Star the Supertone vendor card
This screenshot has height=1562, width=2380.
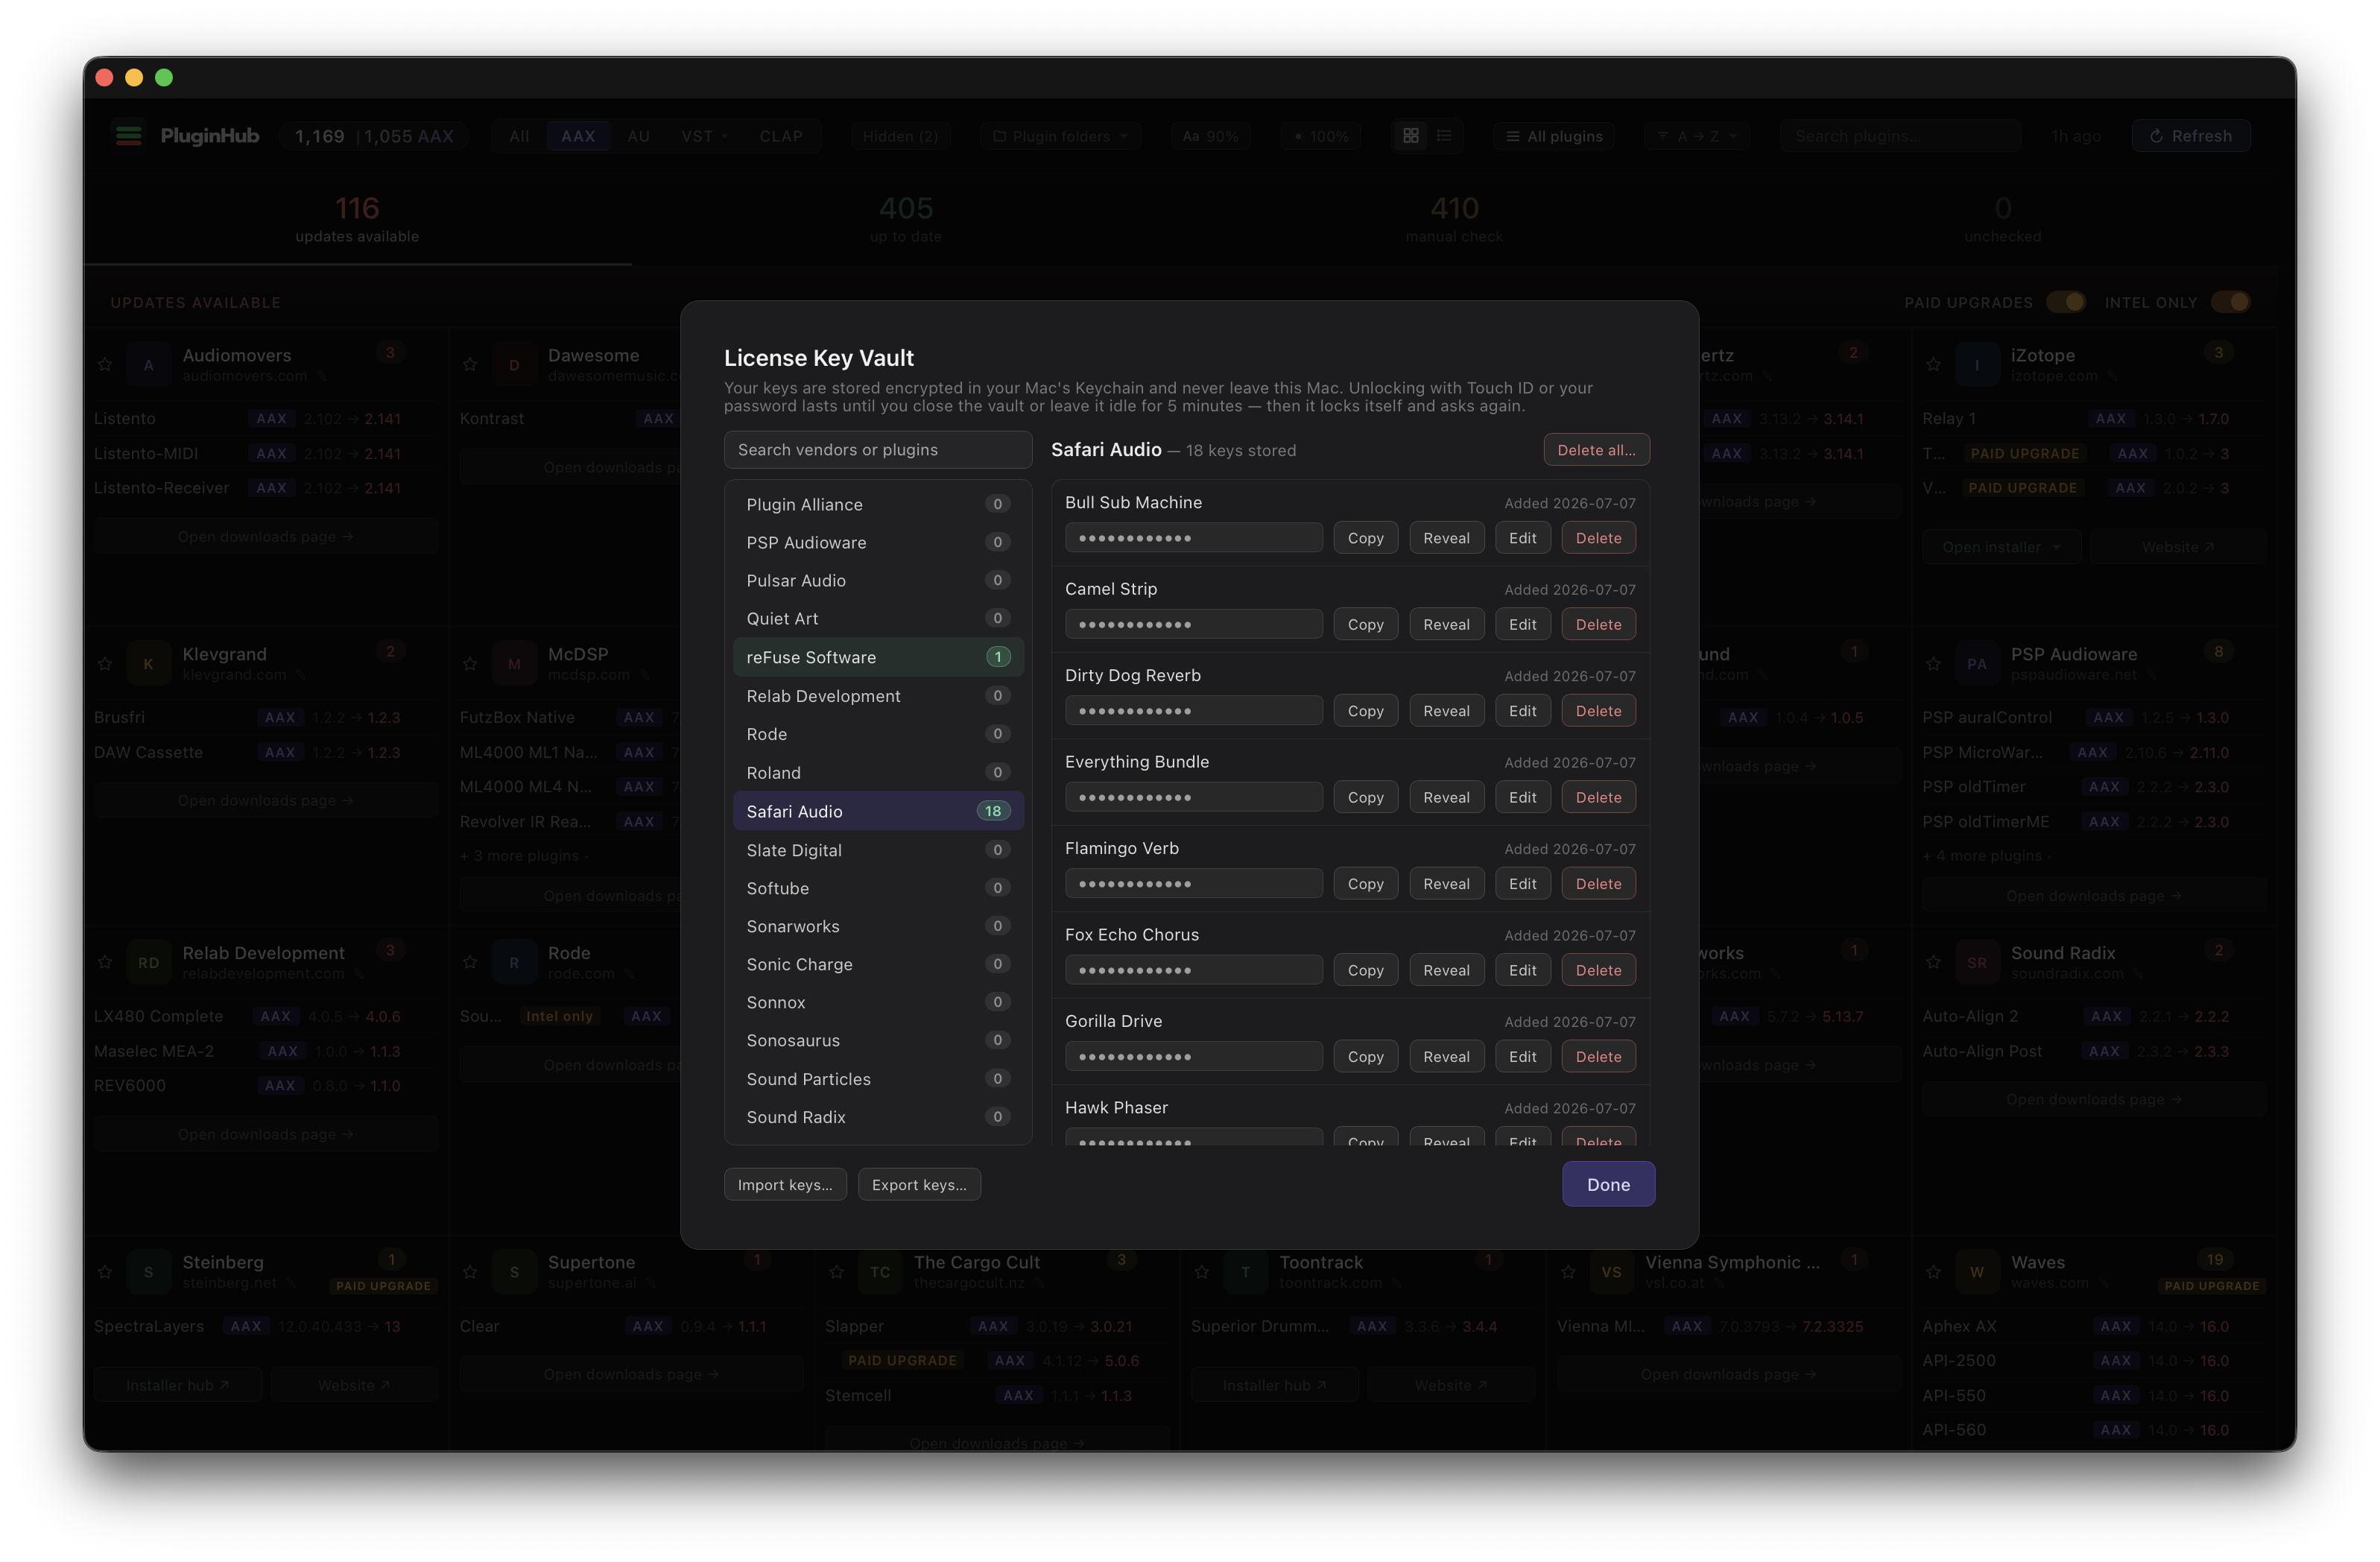[x=470, y=1272]
